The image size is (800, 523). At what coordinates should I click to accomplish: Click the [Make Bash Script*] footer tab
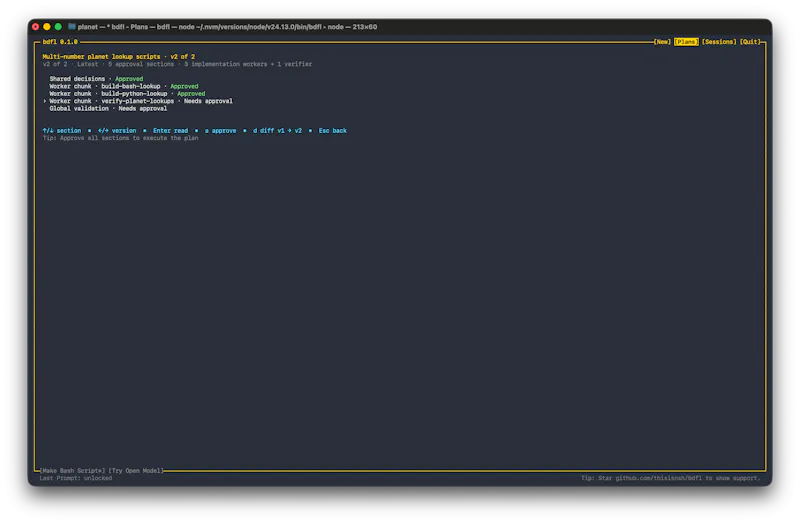coord(72,470)
